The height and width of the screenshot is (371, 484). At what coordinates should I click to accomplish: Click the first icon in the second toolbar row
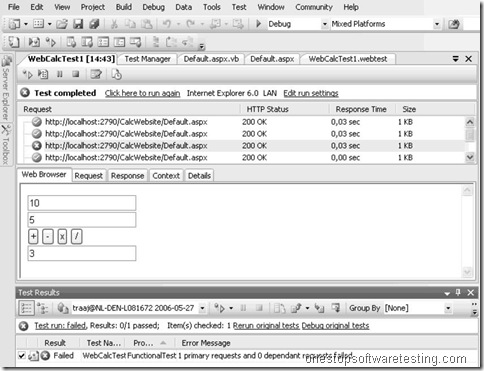click(14, 42)
